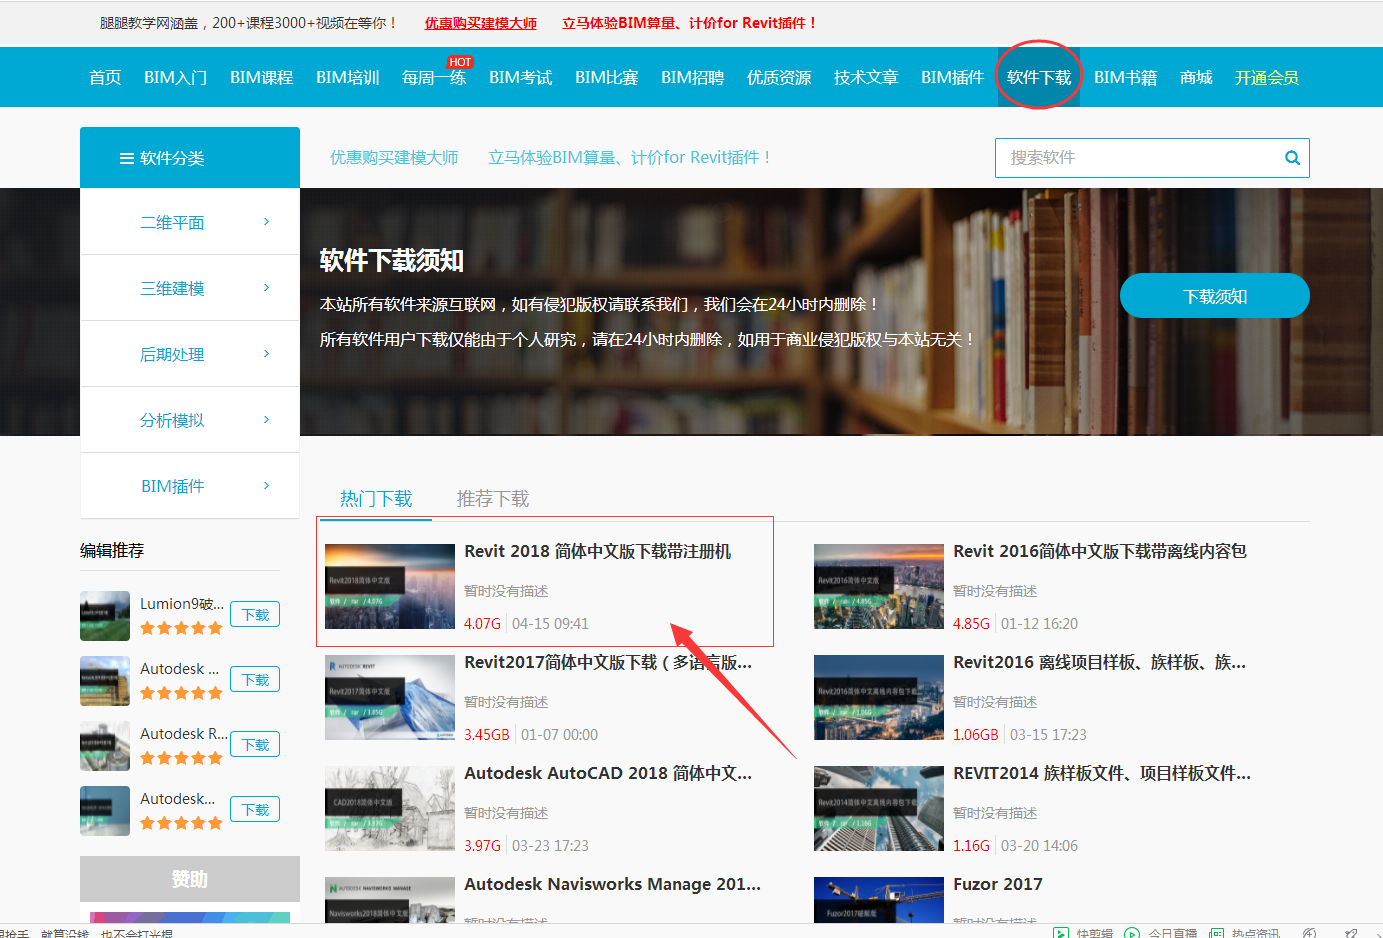
Task: Expand the 分析模拟 category chevron
Action: (266, 420)
